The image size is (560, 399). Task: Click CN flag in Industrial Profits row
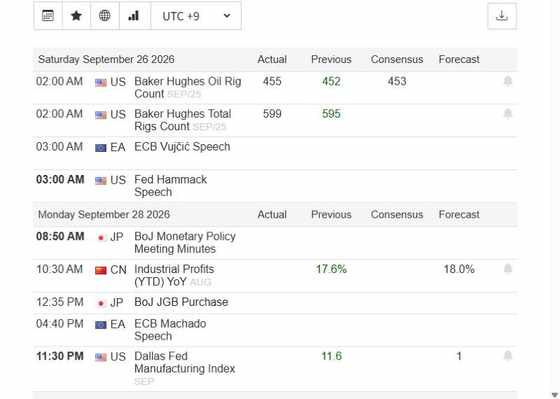(x=101, y=270)
